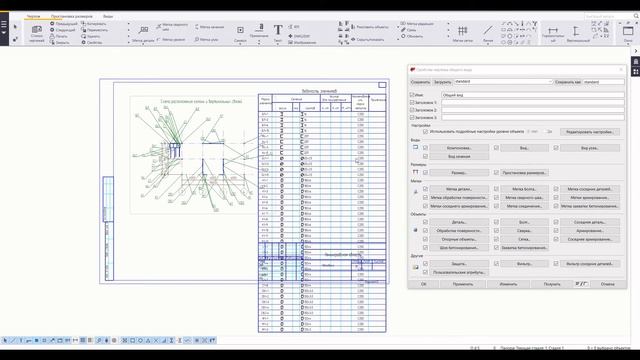Go to next drawing (Следующий)
The image size is (640, 360).
point(62,30)
